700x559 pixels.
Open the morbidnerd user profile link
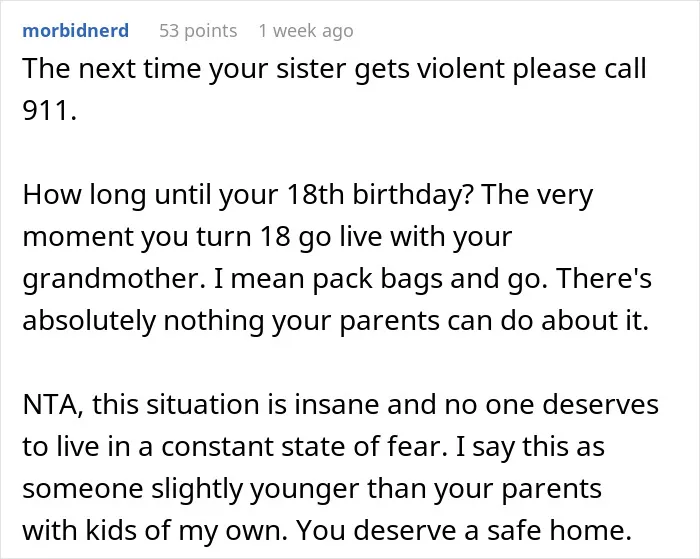point(75,31)
